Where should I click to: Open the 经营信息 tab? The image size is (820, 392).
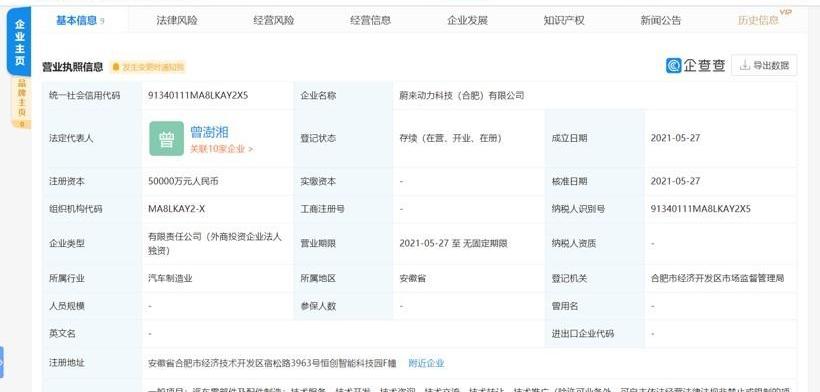coord(370,20)
